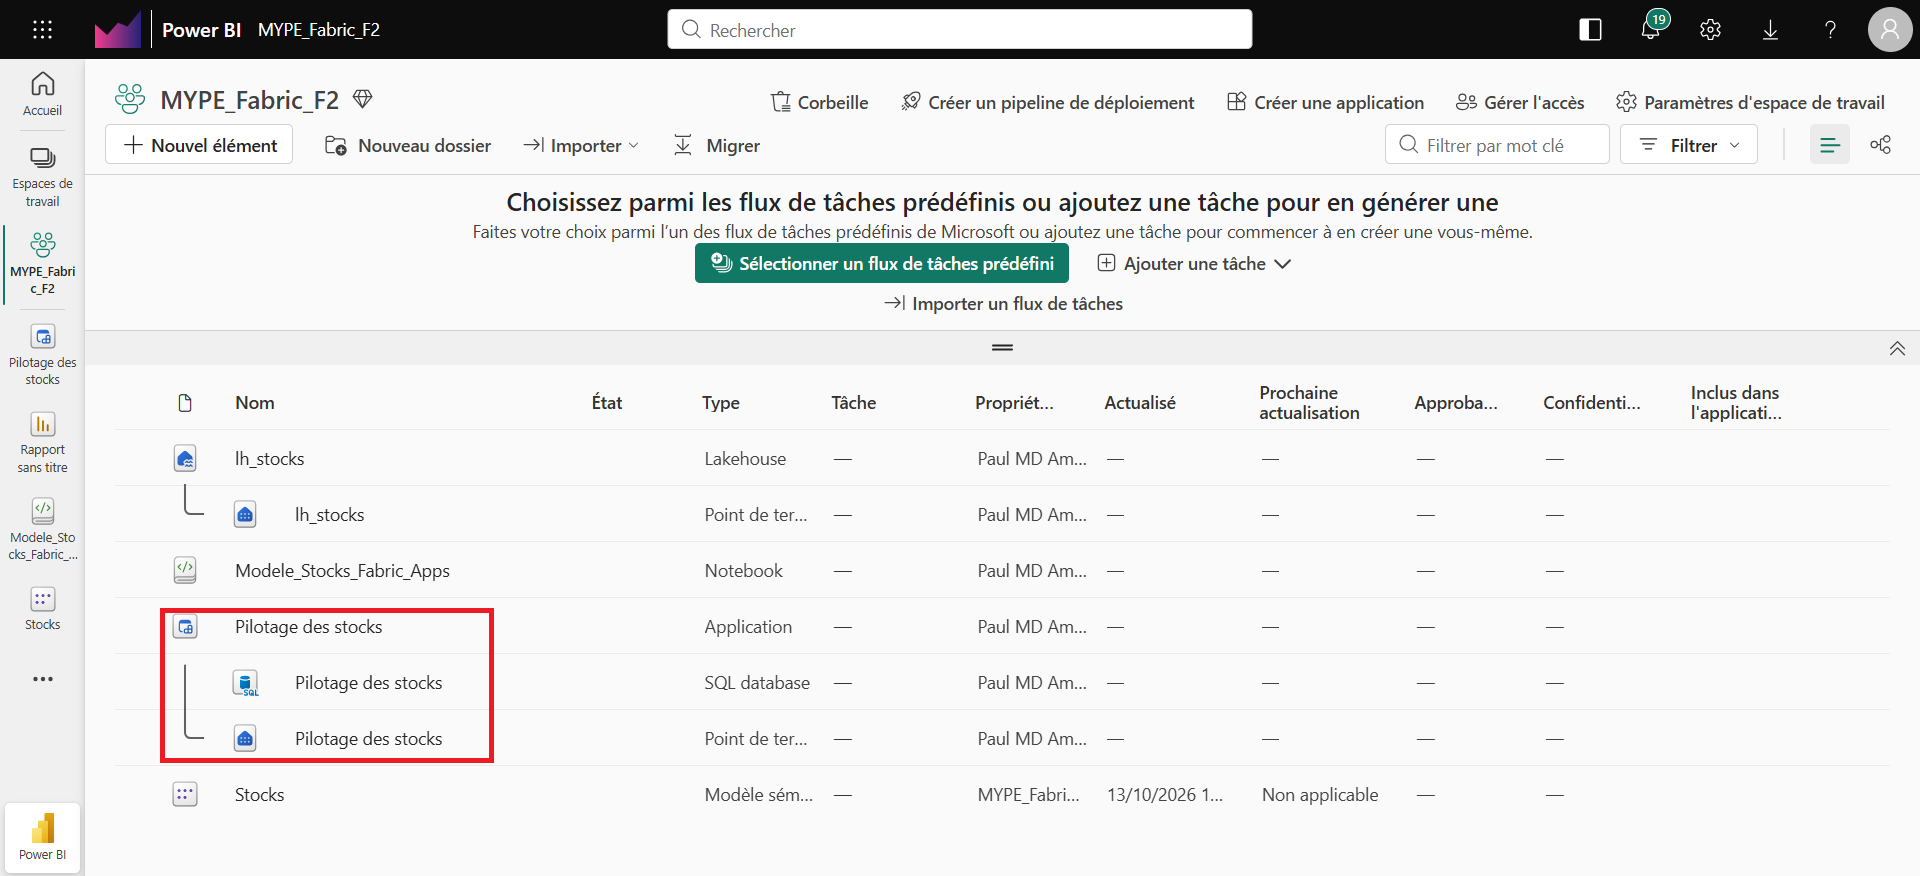
Task: Click Créer une application
Action: [1325, 102]
